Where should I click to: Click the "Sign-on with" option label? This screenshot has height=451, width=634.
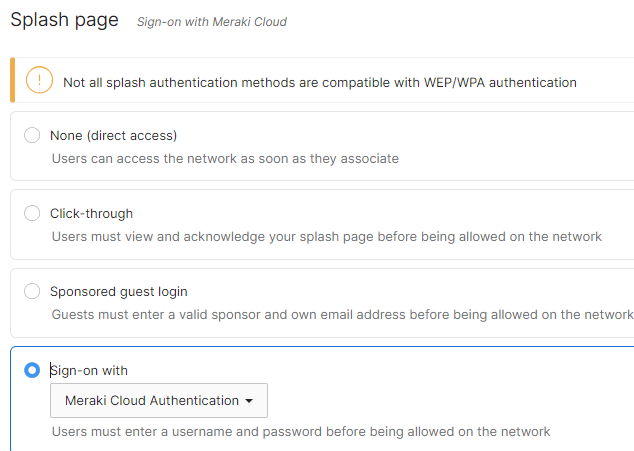pyautogui.click(x=89, y=370)
